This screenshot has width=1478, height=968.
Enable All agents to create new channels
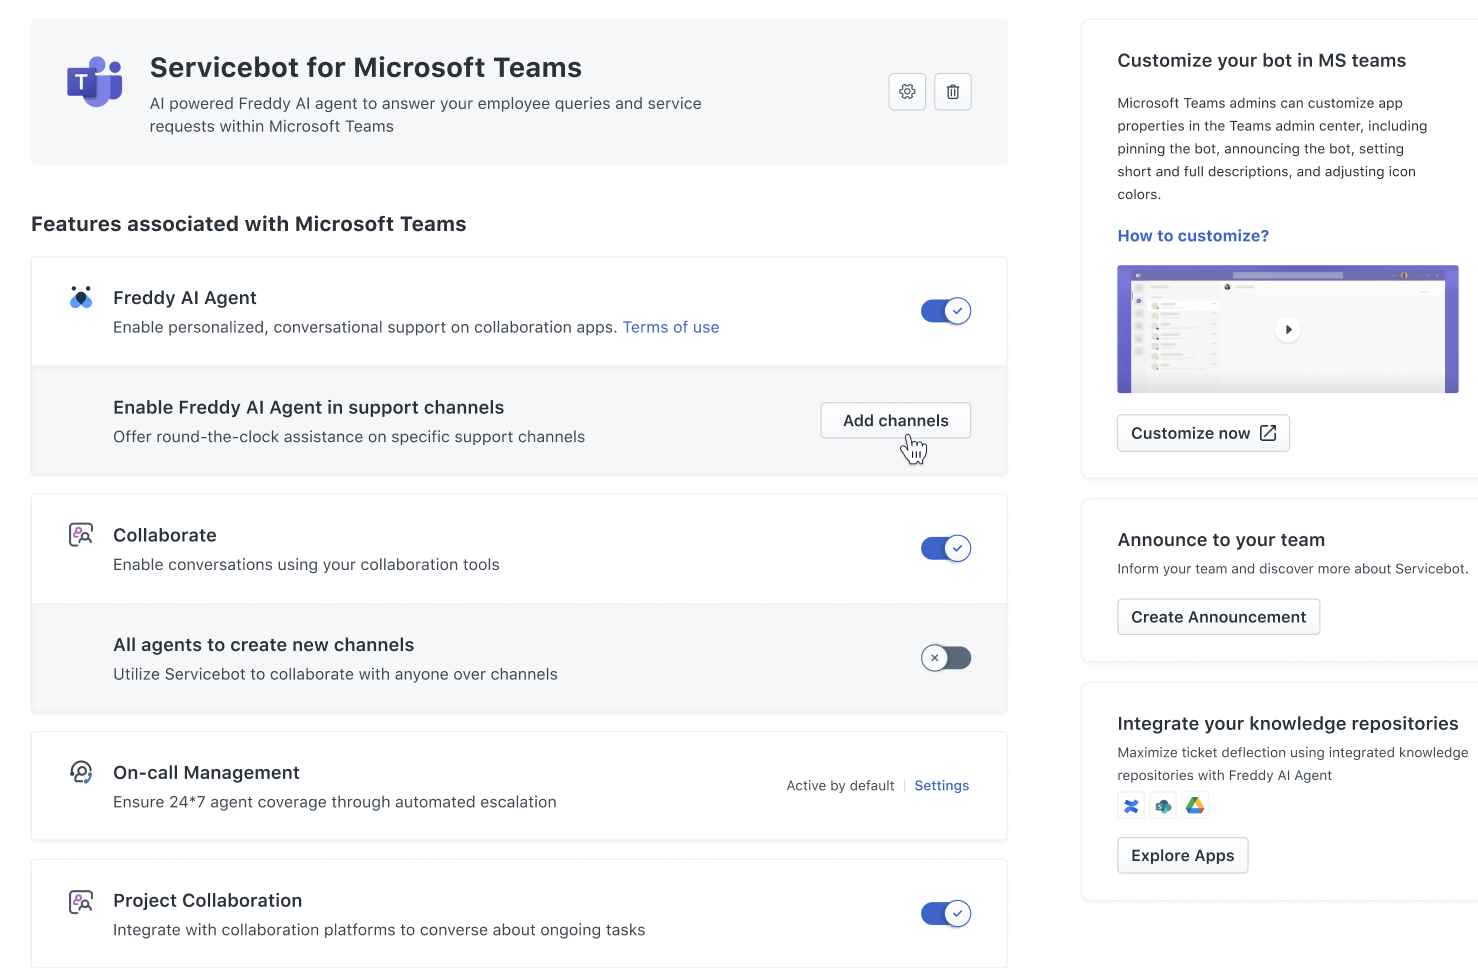(946, 658)
